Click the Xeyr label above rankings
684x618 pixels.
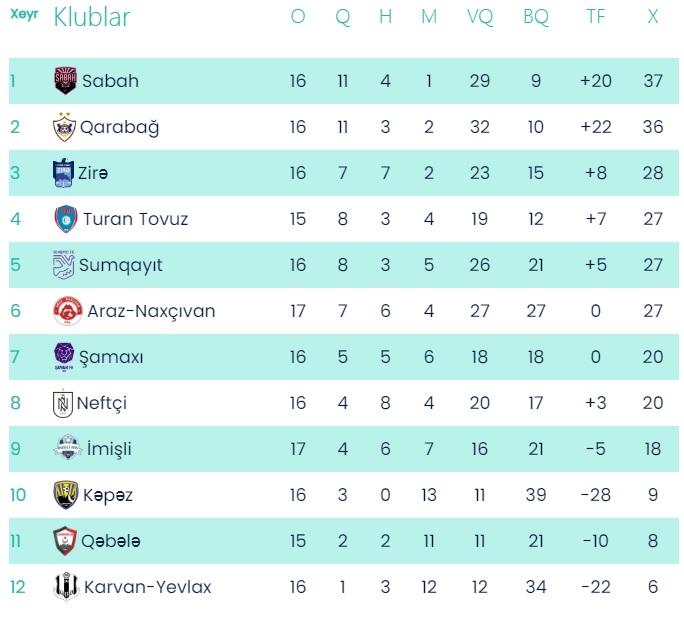(x=24, y=14)
